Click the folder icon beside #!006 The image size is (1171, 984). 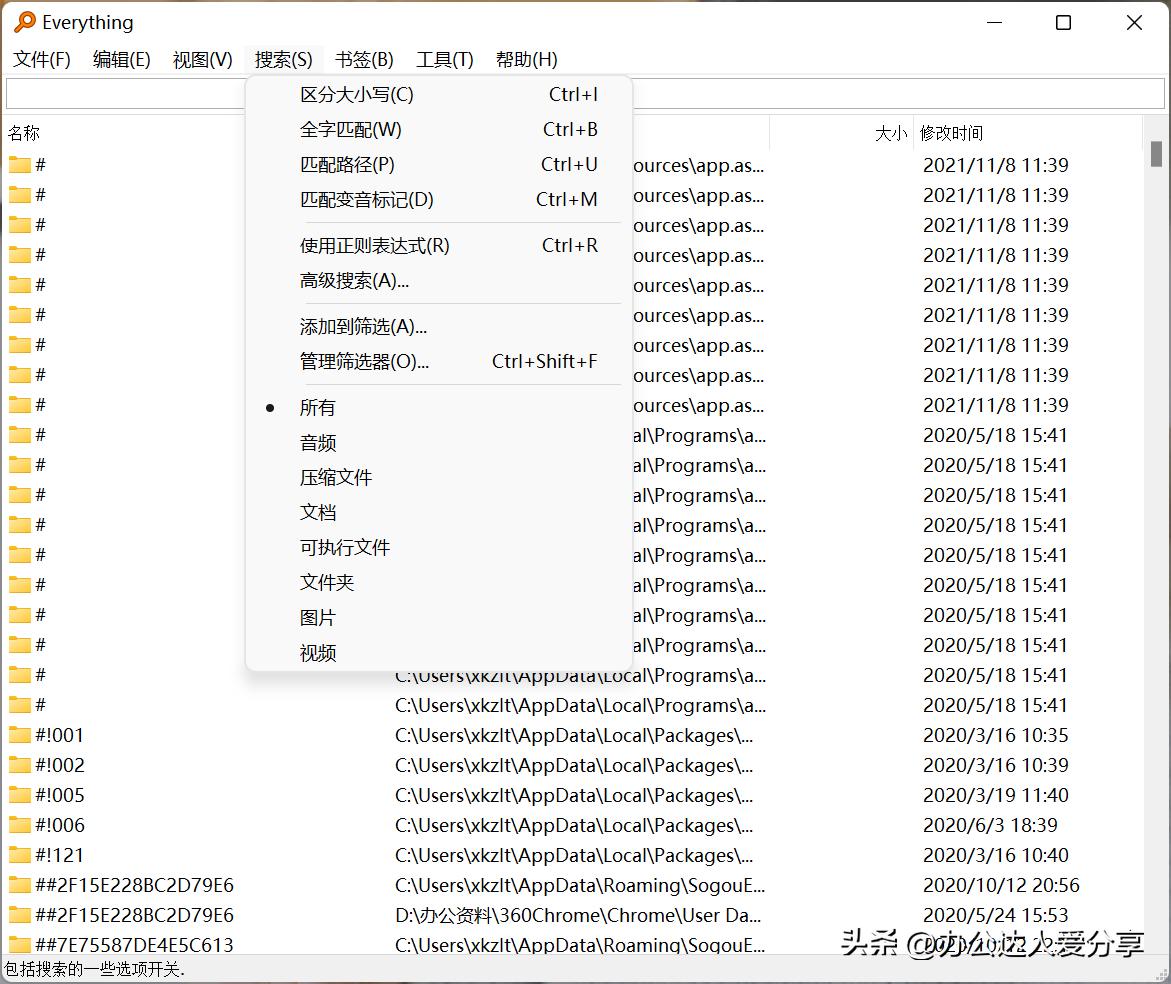18,825
